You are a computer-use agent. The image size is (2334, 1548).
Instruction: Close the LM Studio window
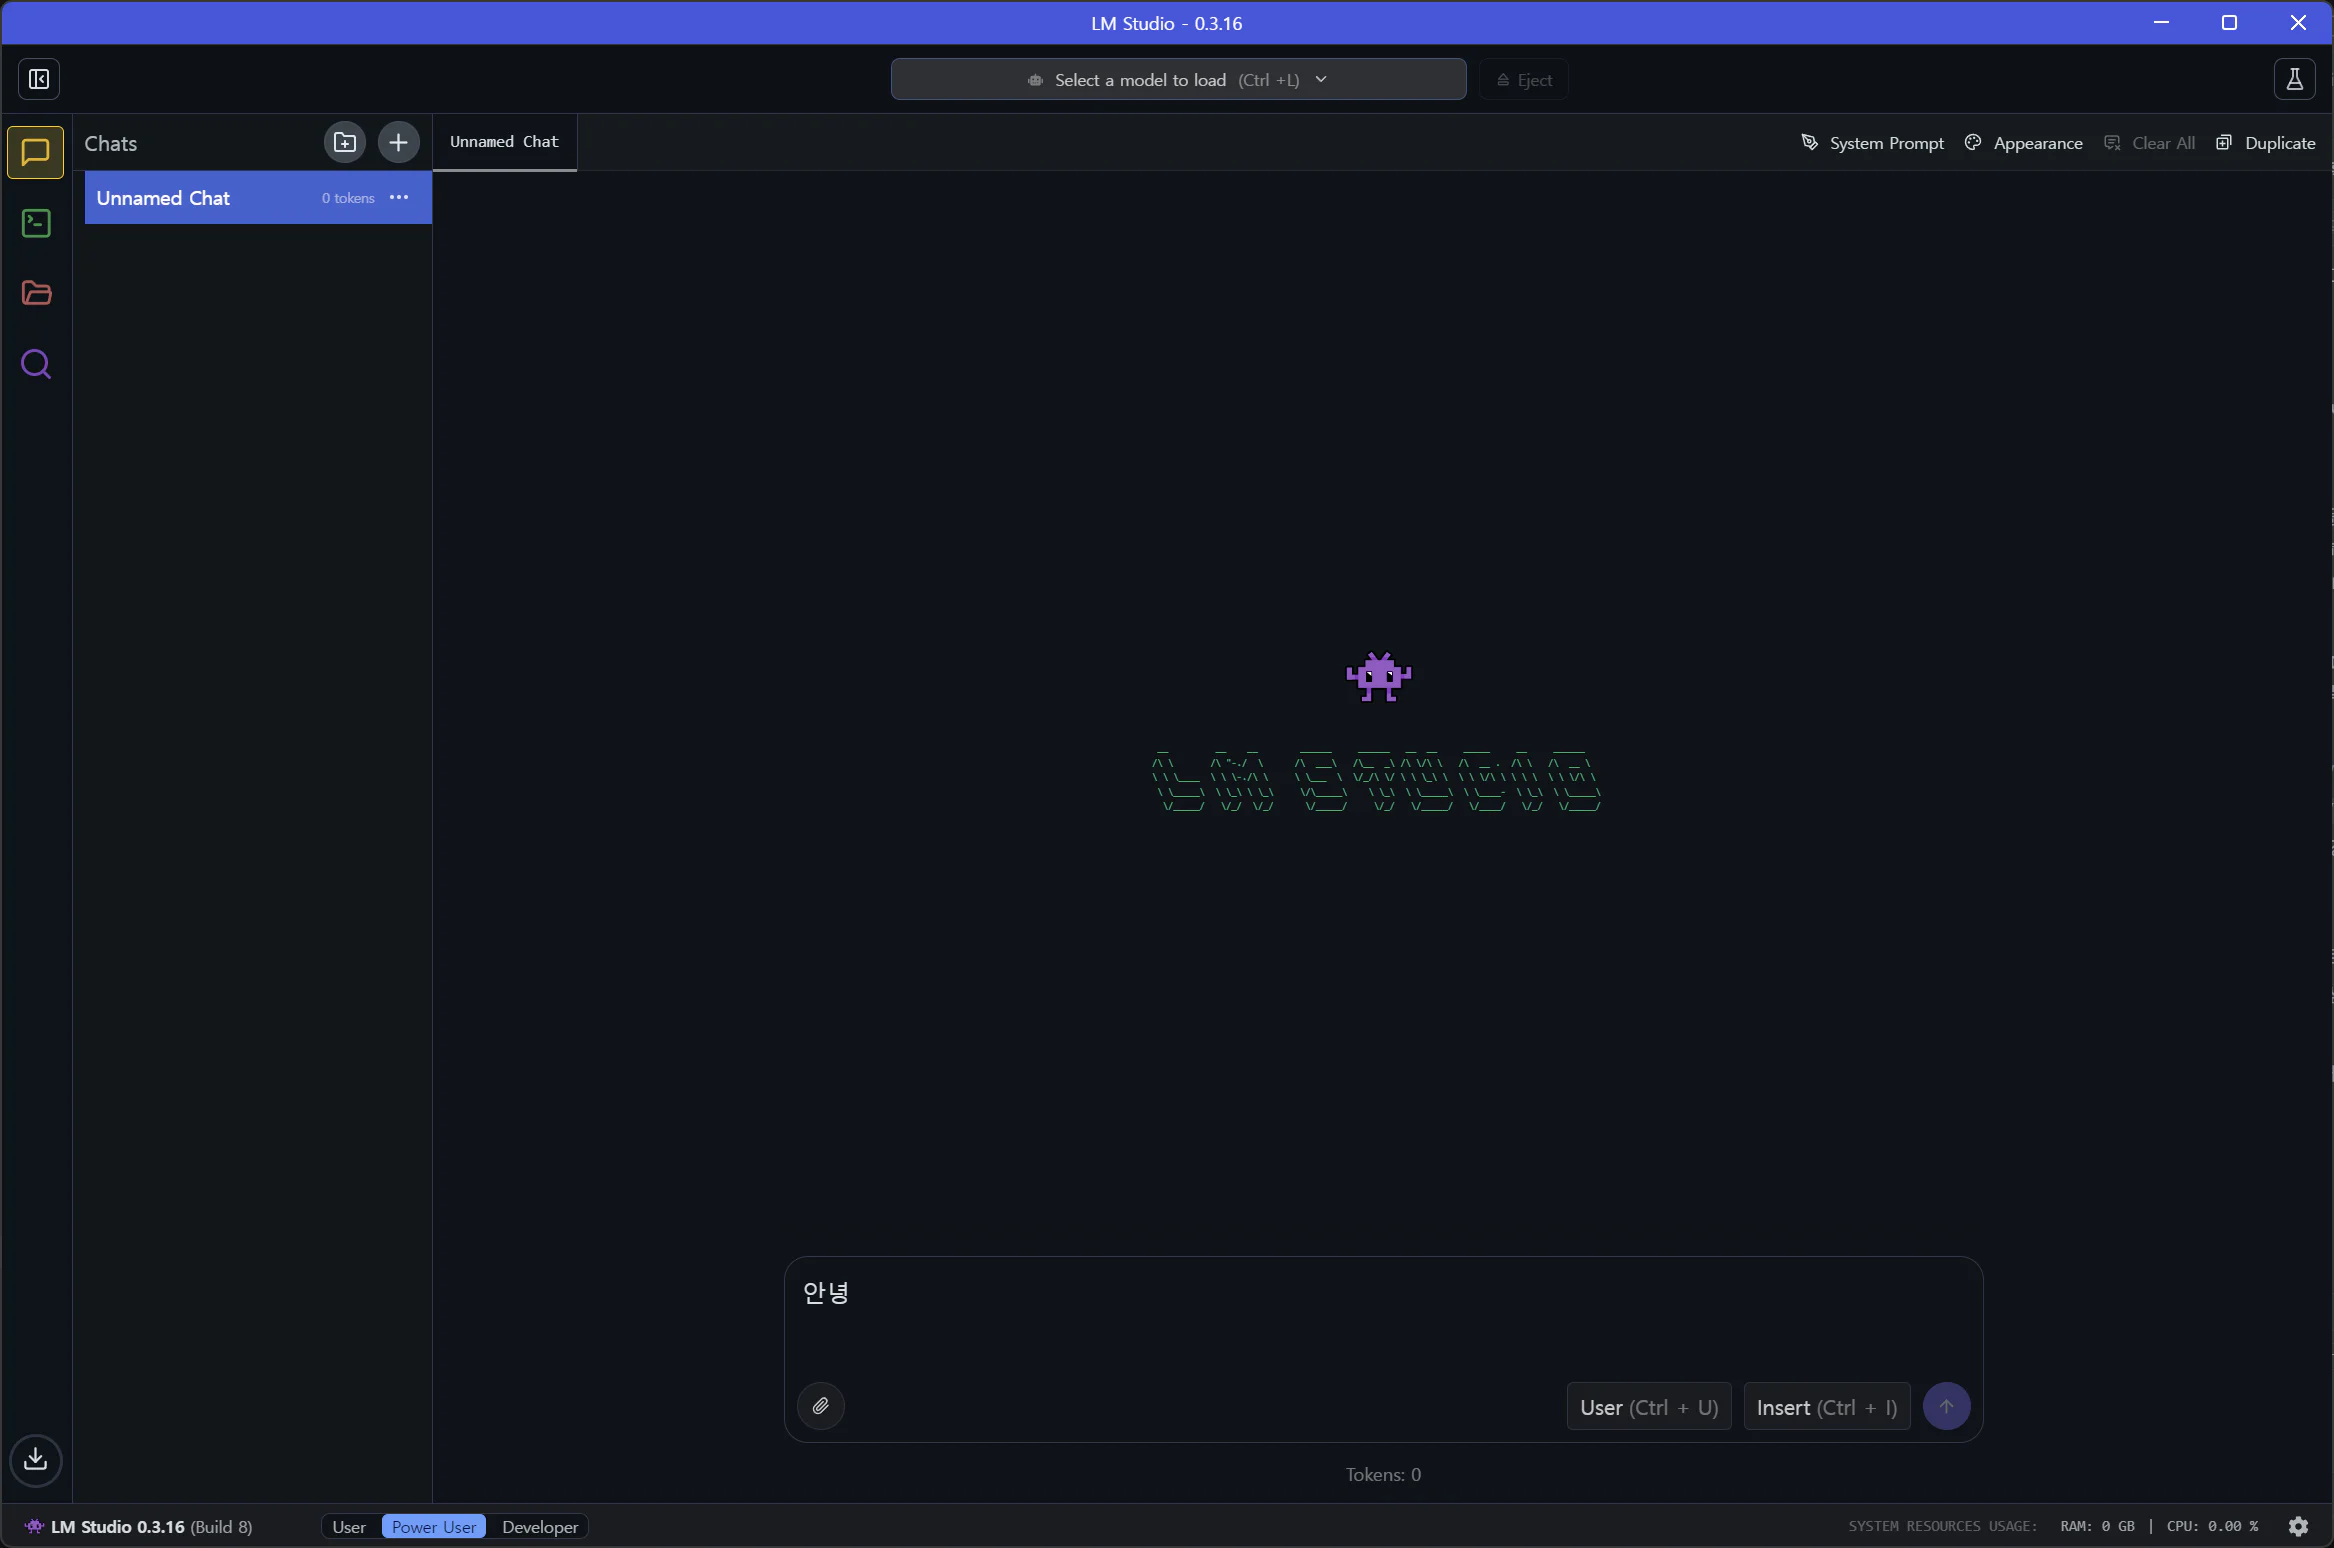click(2298, 22)
